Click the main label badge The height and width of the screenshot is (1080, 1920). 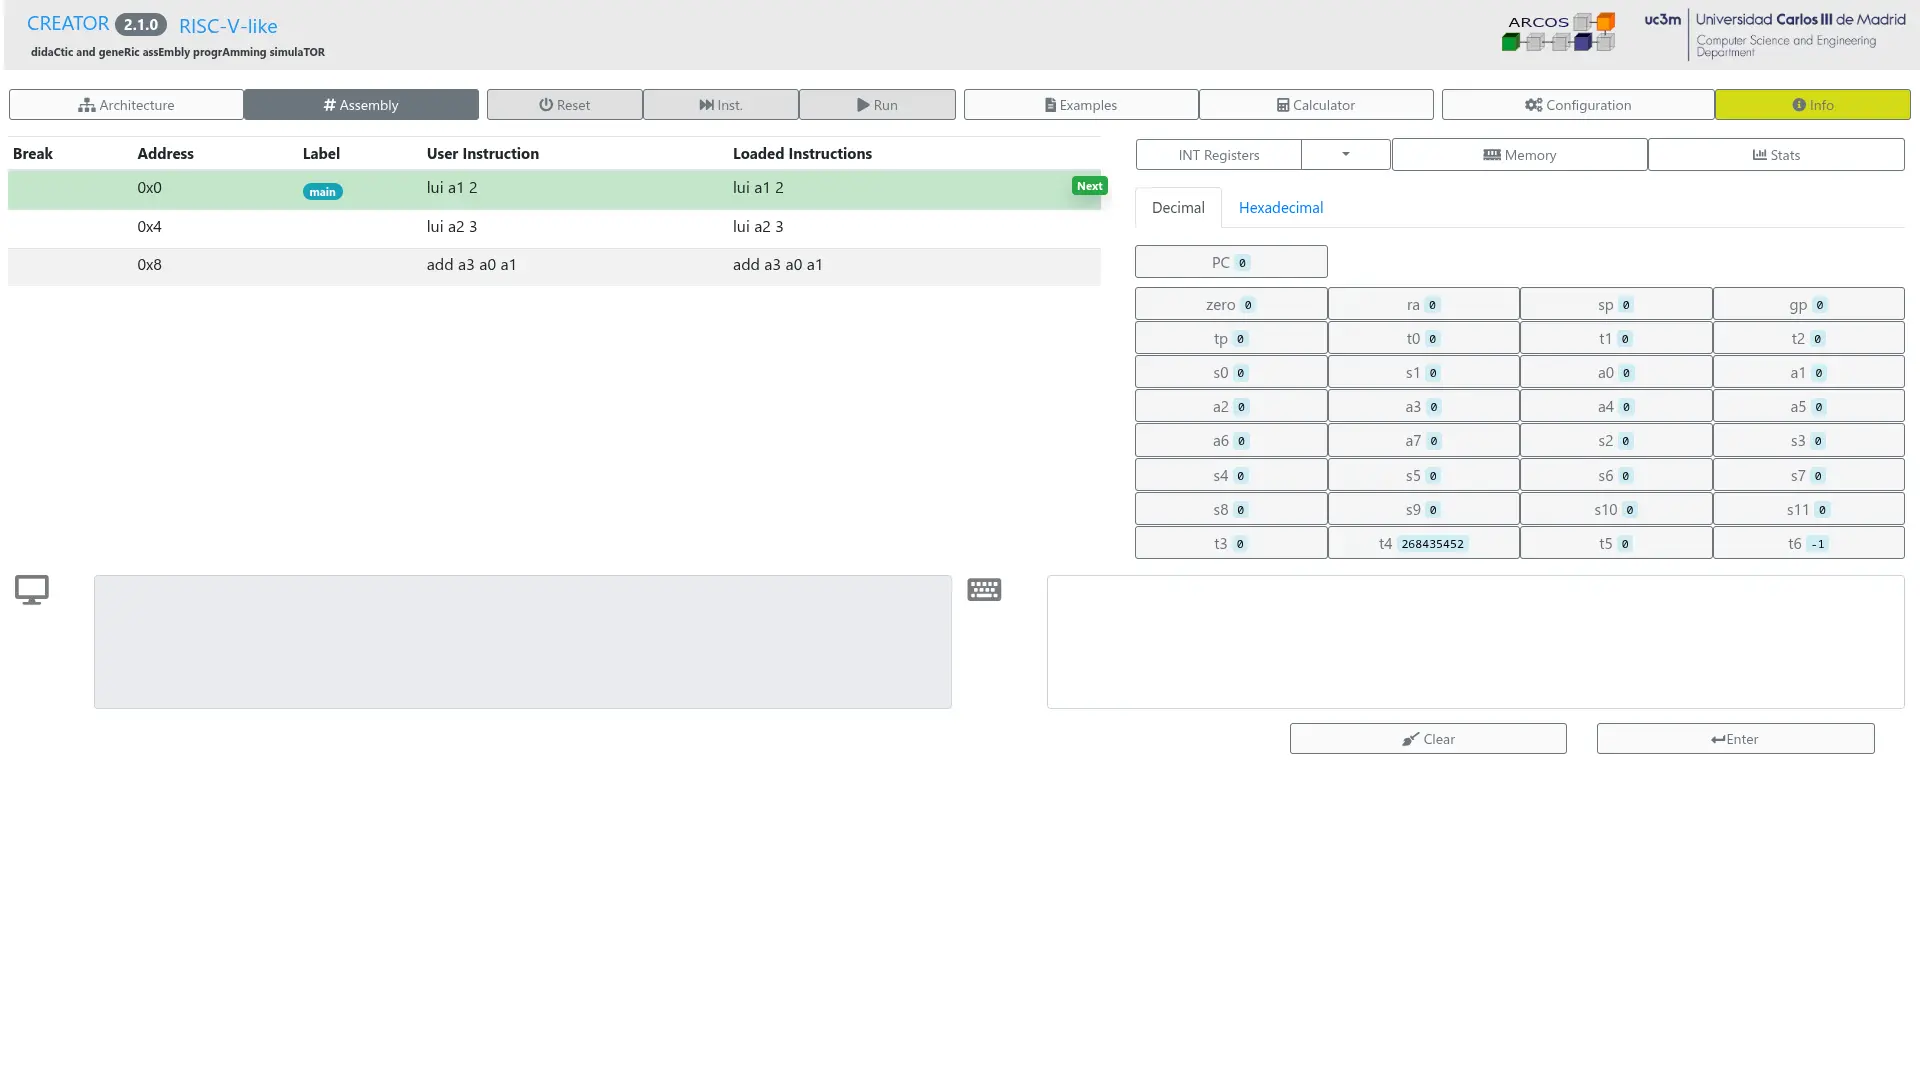point(322,192)
